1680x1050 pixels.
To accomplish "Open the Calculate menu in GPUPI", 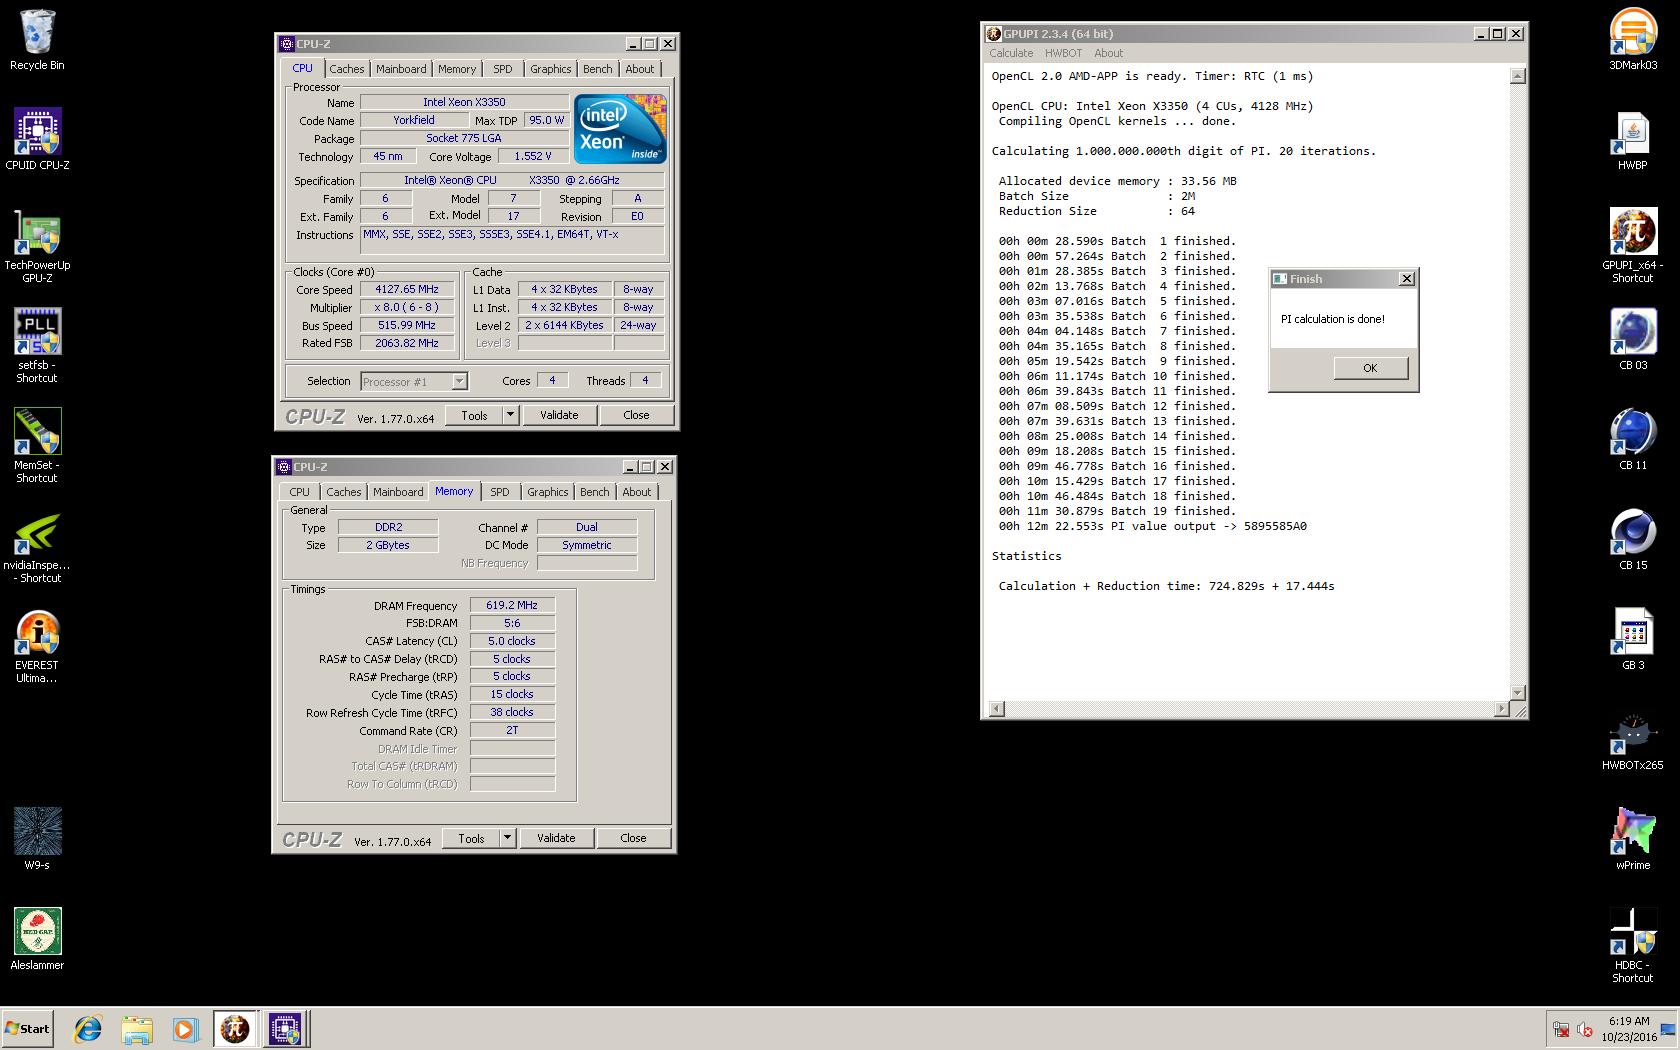I will tap(1011, 54).
